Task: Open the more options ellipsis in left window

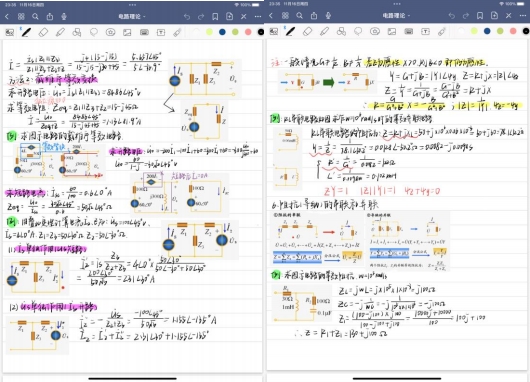Action: tap(258, 16)
